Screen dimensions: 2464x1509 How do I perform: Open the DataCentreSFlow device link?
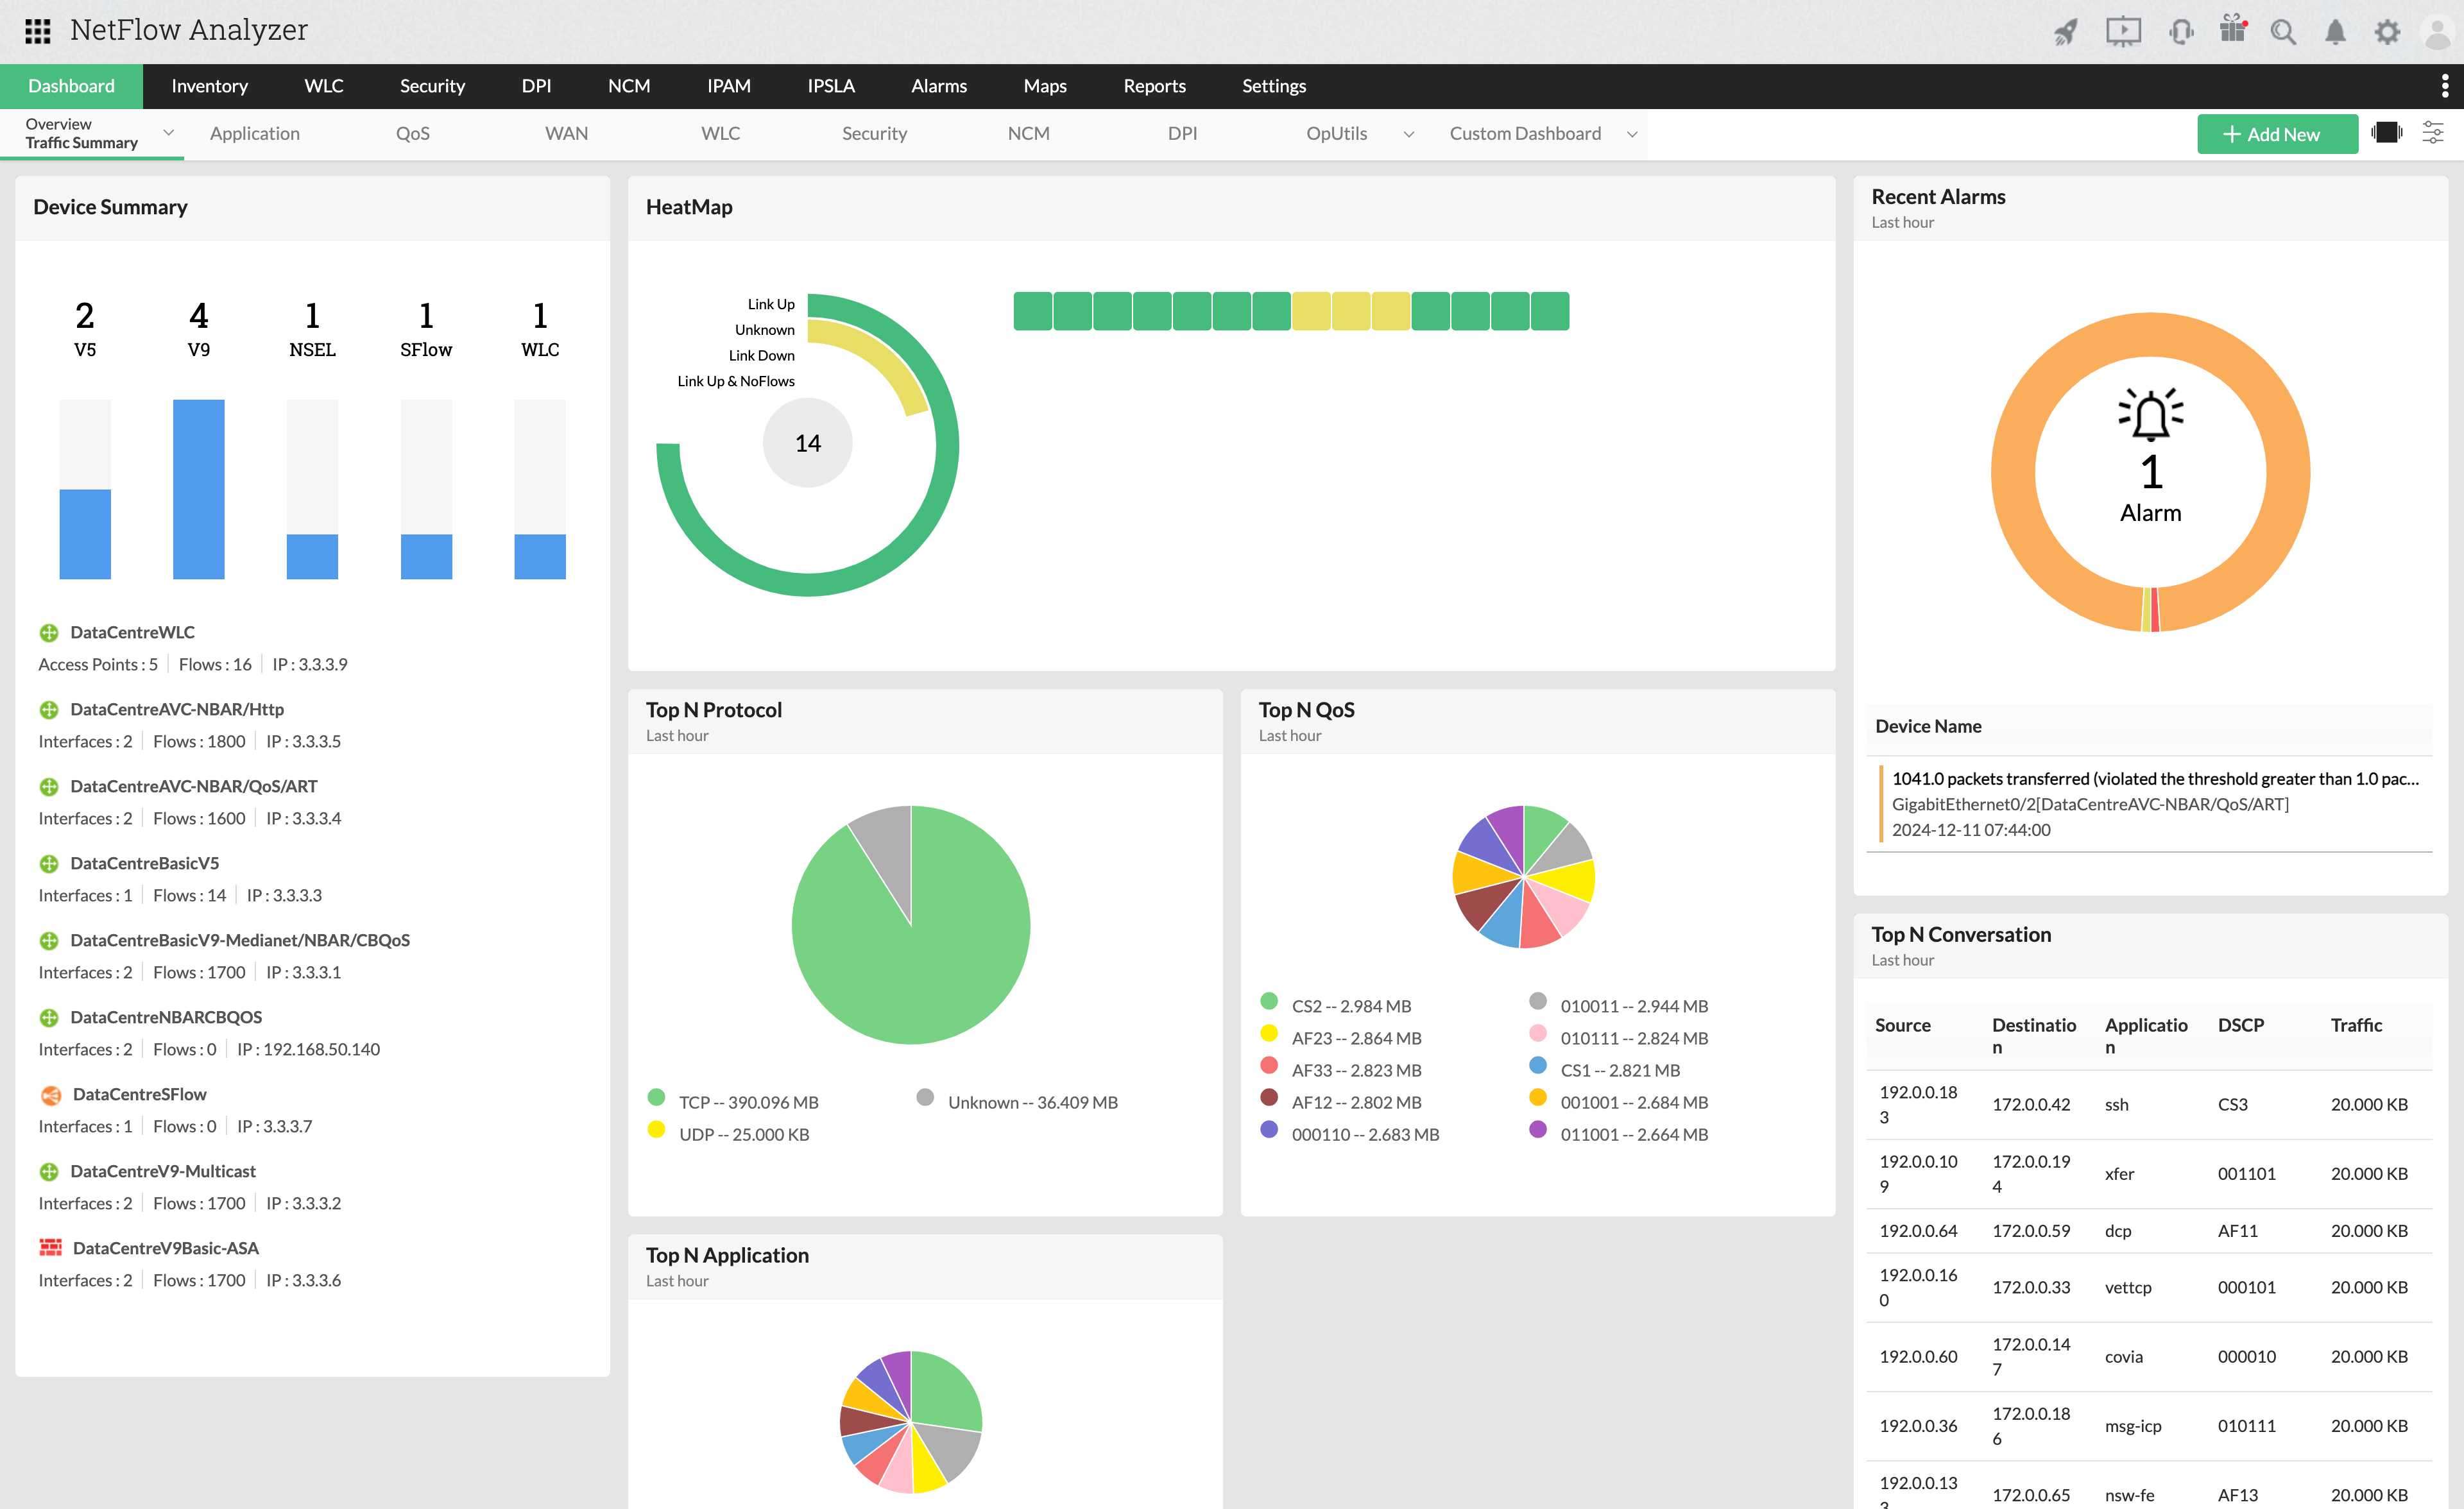pos(139,1095)
